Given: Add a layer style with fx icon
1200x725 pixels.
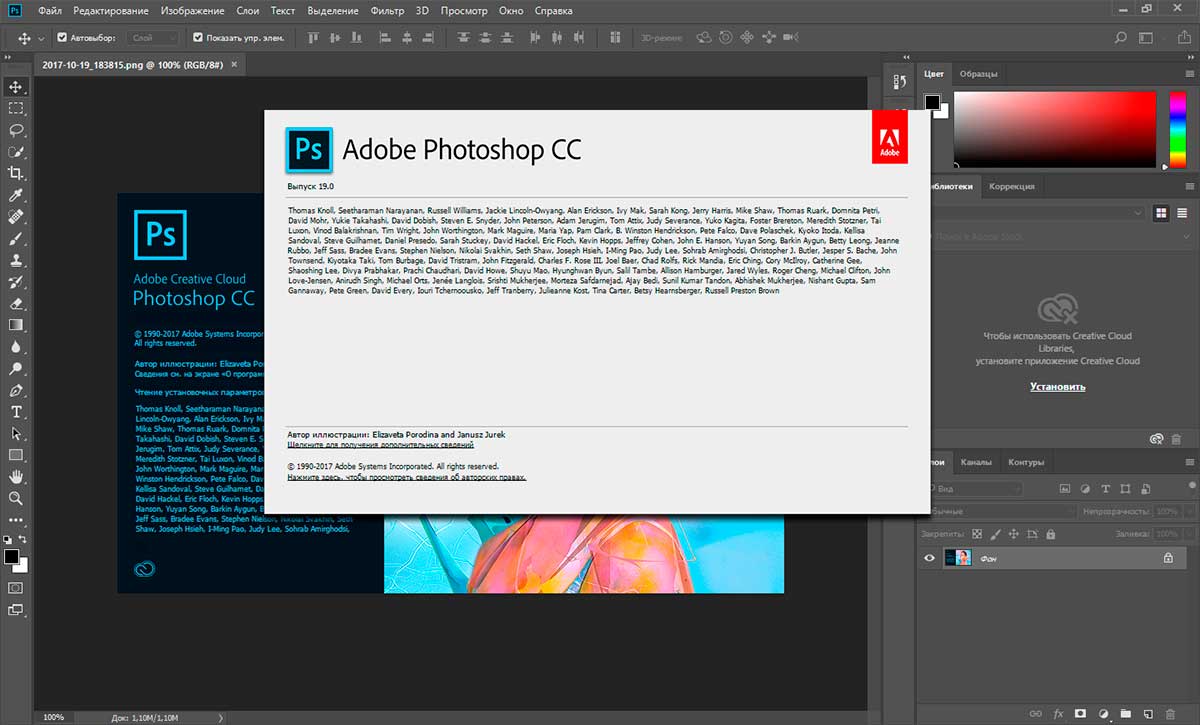Looking at the screenshot, I should click(1057, 714).
